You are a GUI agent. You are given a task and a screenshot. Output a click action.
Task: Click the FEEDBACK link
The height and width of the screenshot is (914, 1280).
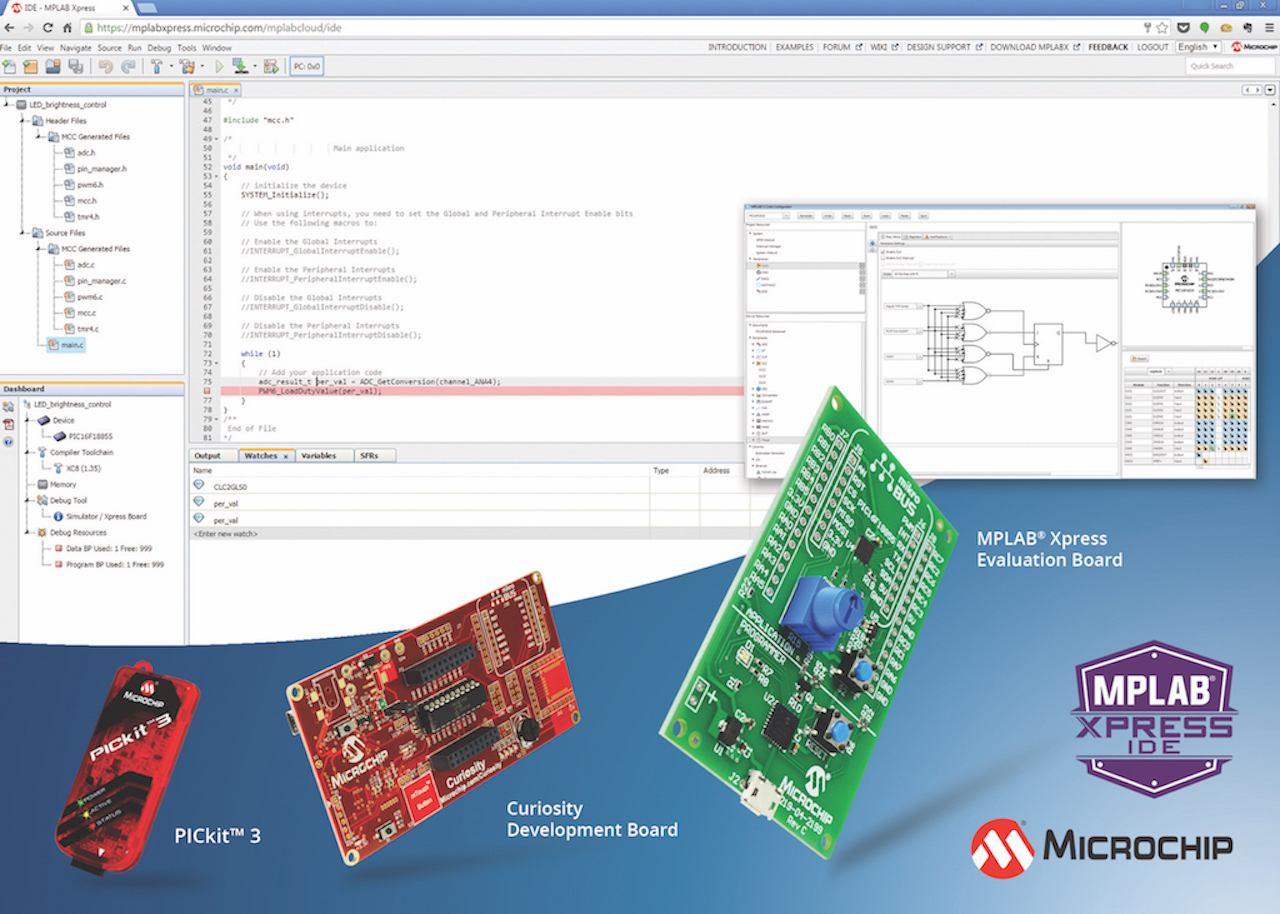[x=1108, y=47]
